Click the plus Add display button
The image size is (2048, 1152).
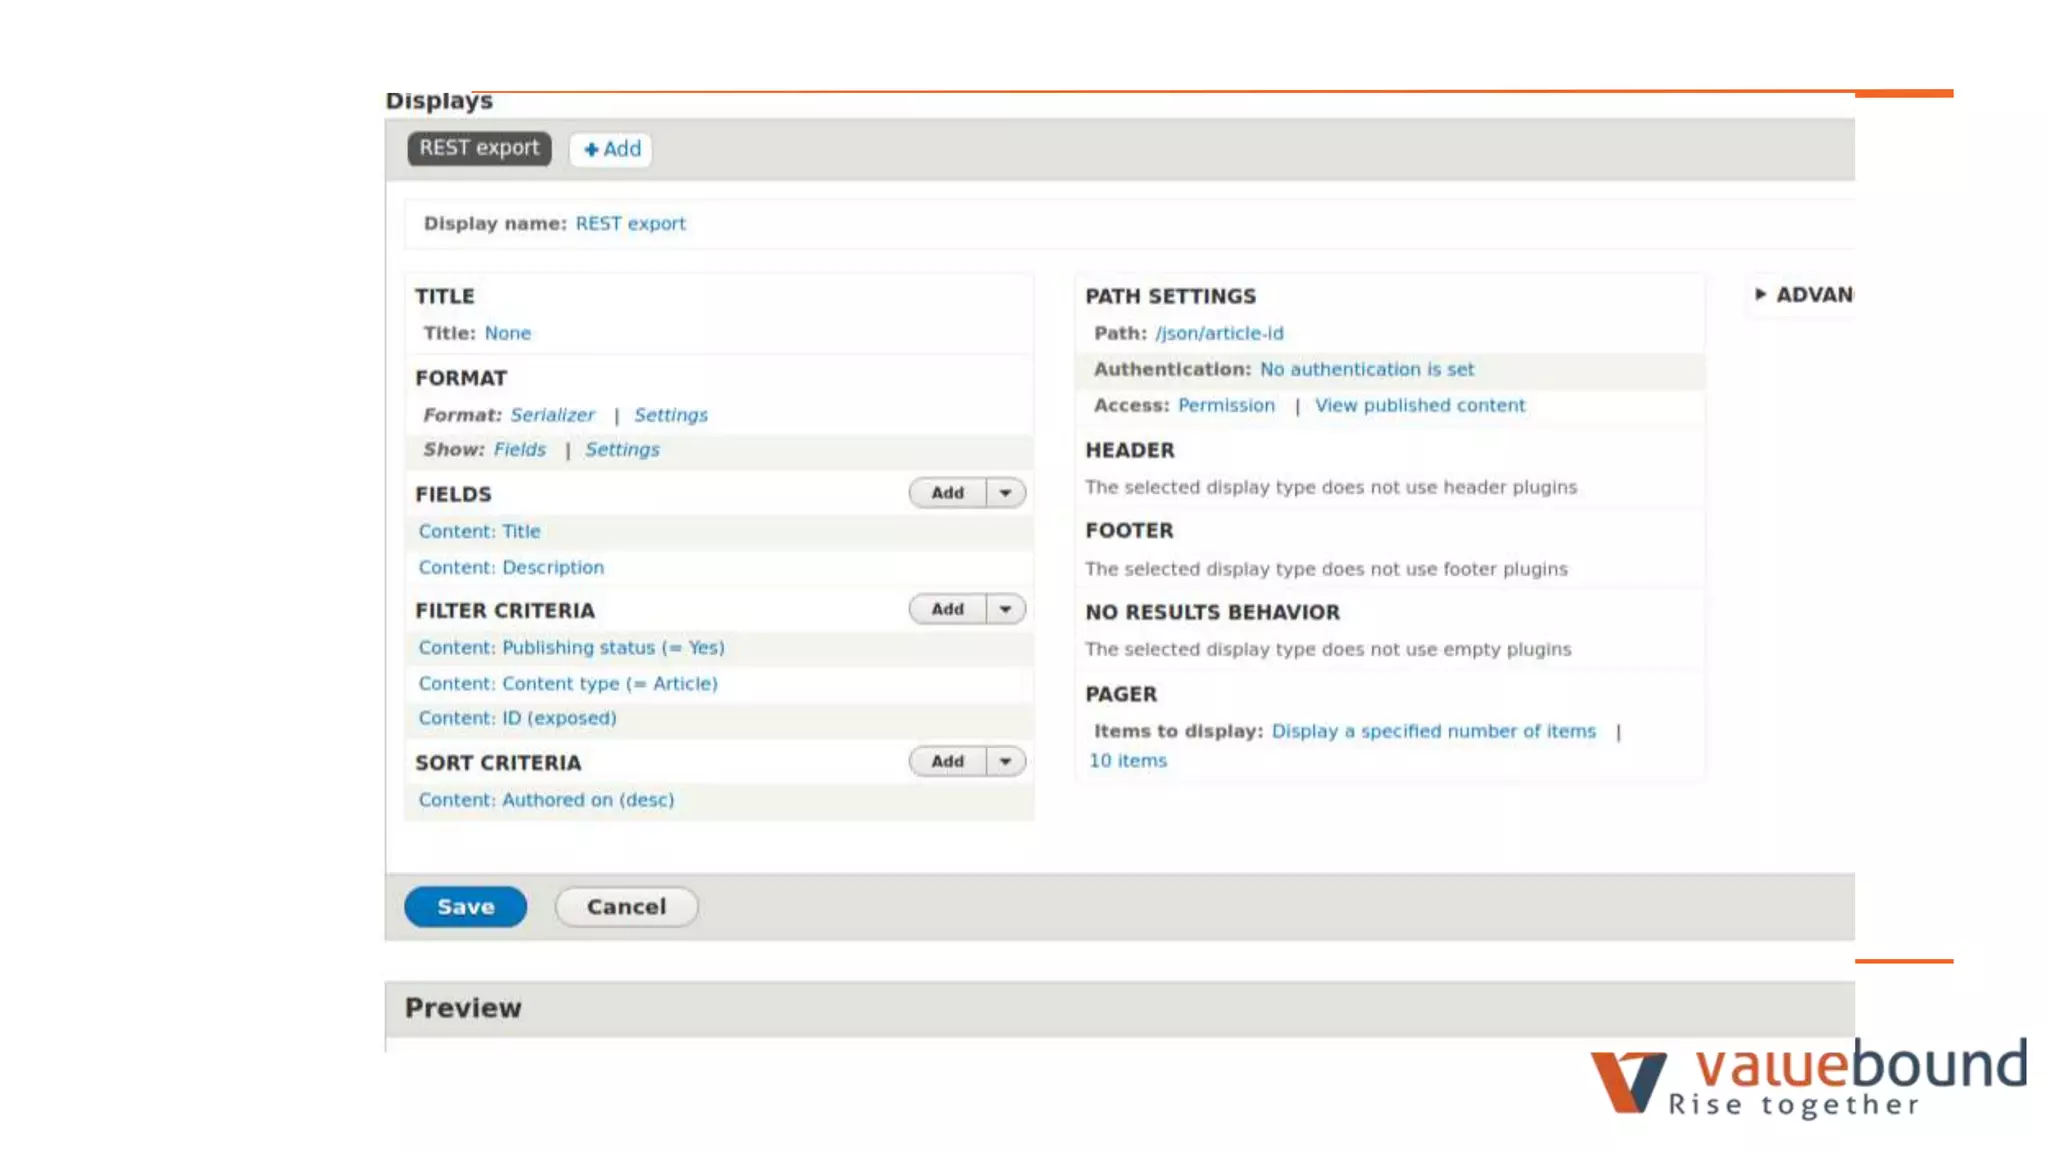611,149
